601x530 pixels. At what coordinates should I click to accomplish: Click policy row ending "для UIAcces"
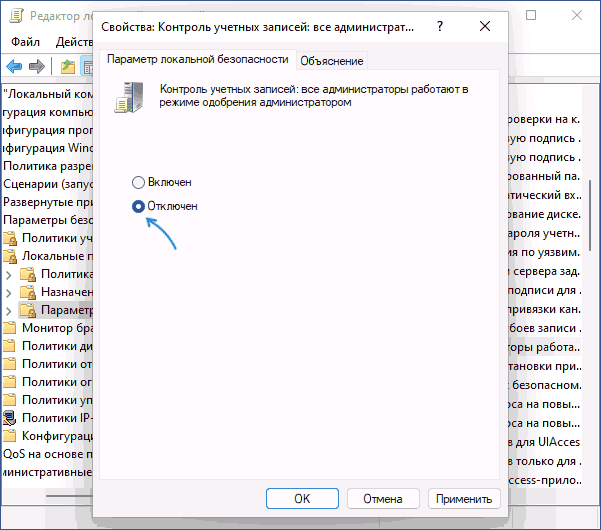(545, 442)
